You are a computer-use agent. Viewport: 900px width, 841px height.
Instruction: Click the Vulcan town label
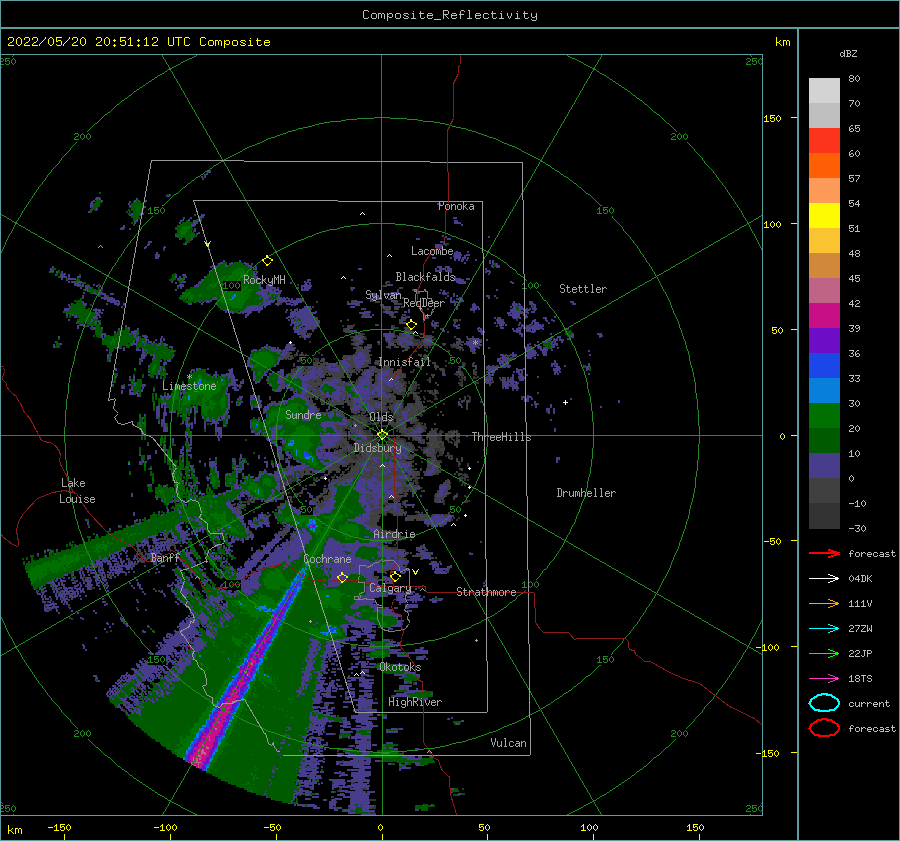tap(509, 743)
